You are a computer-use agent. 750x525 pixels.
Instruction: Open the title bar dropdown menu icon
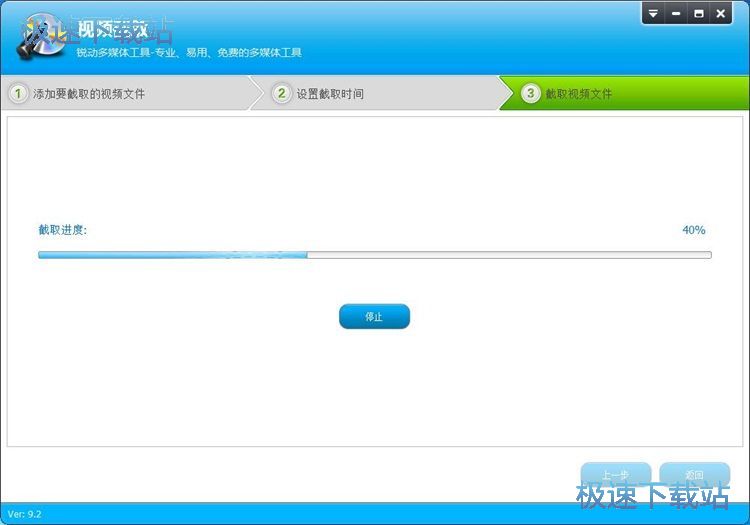click(653, 13)
